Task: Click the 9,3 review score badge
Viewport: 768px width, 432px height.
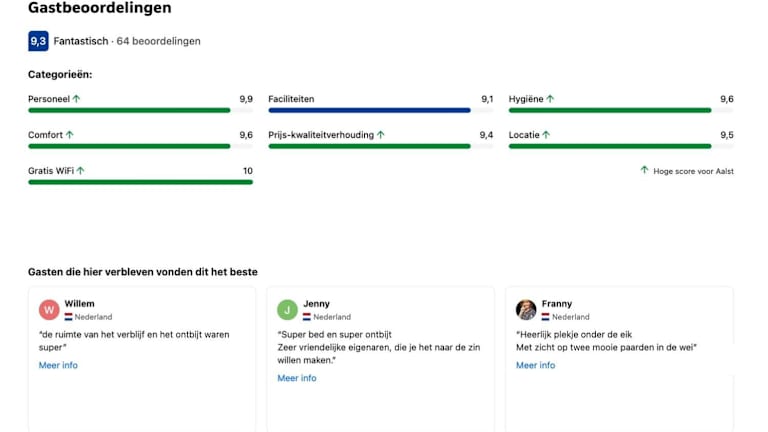Action: [38, 41]
